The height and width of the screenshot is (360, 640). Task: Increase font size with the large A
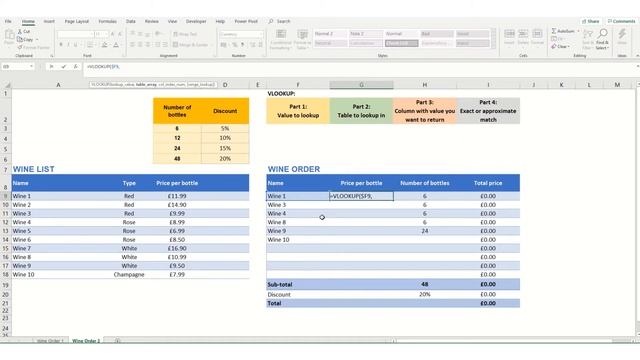click(113, 34)
